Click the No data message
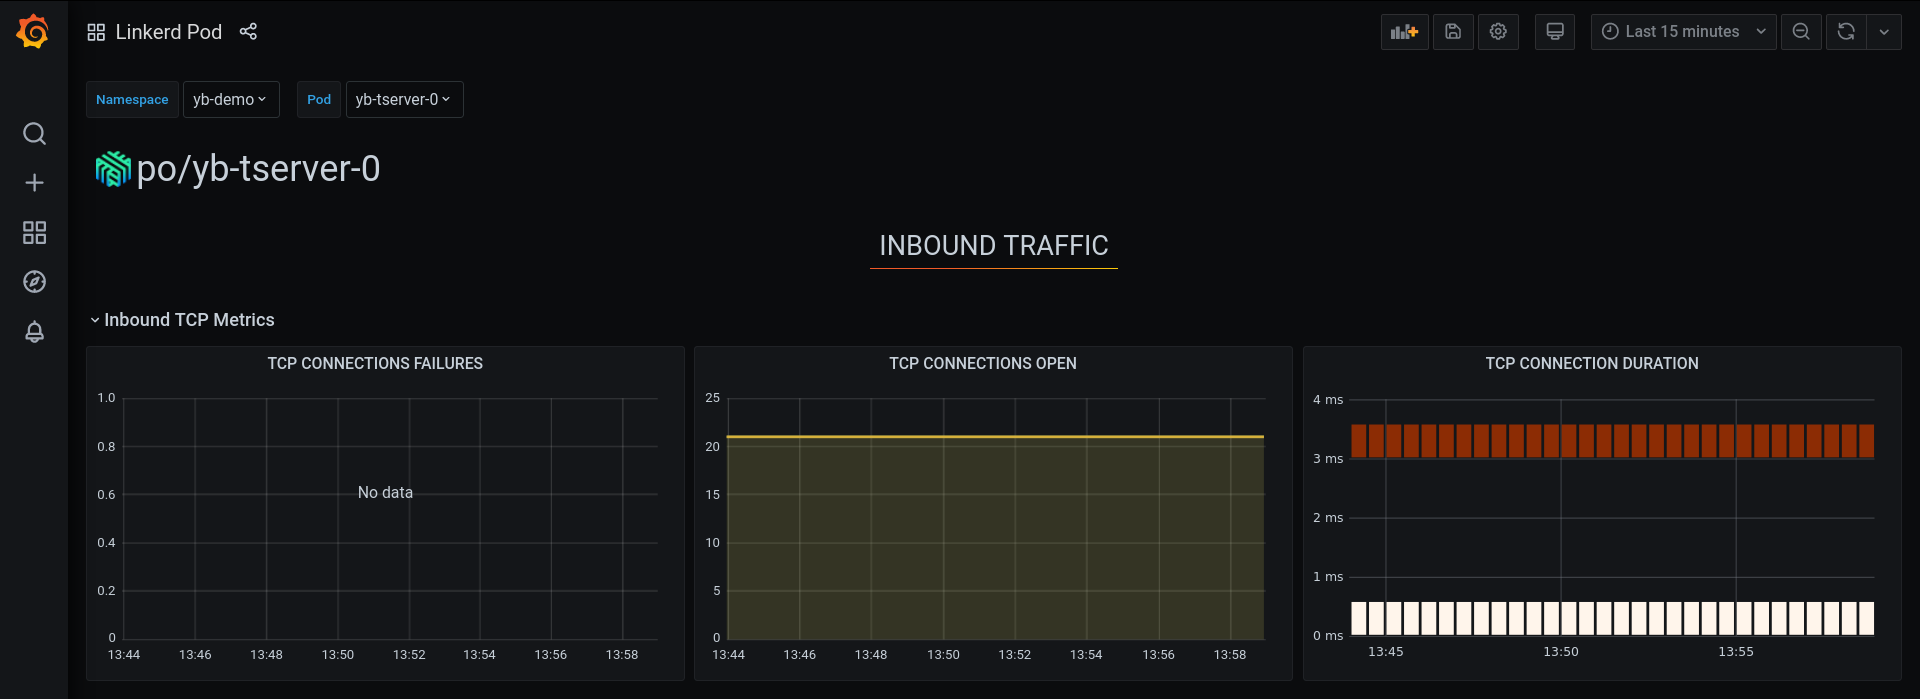The image size is (1920, 699). click(385, 493)
